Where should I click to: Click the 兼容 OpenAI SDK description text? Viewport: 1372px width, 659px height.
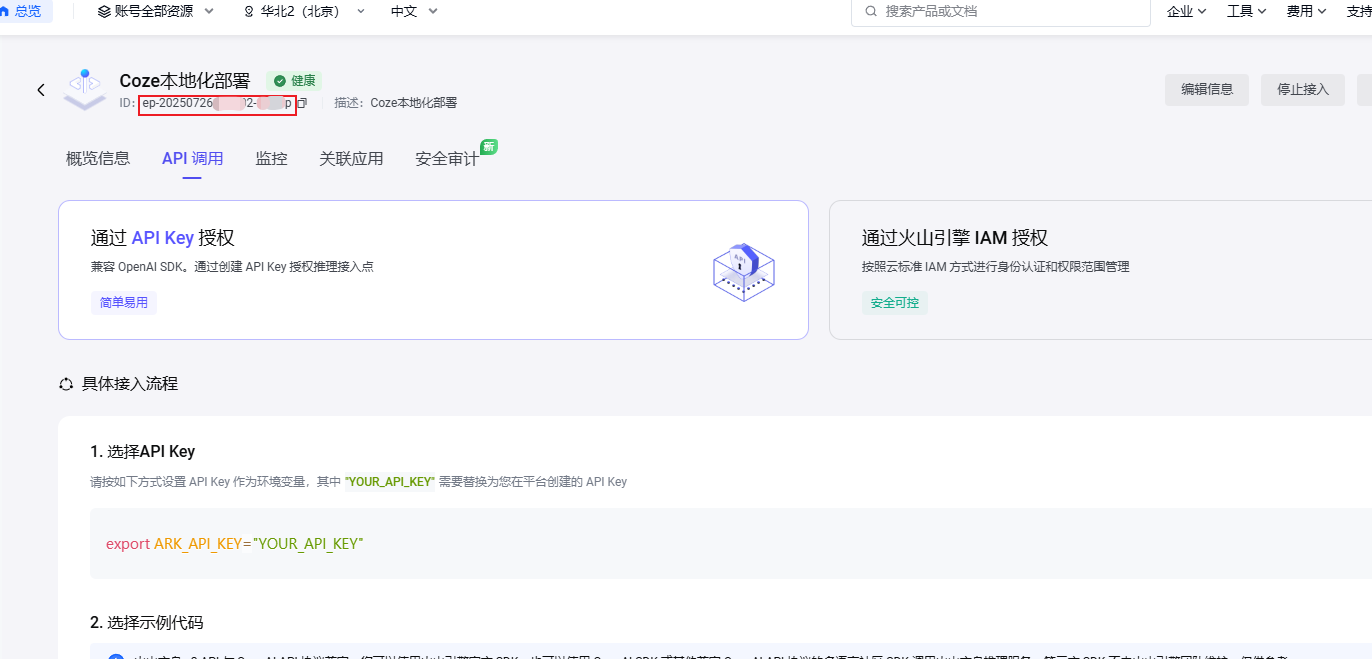pyautogui.click(x=232, y=267)
